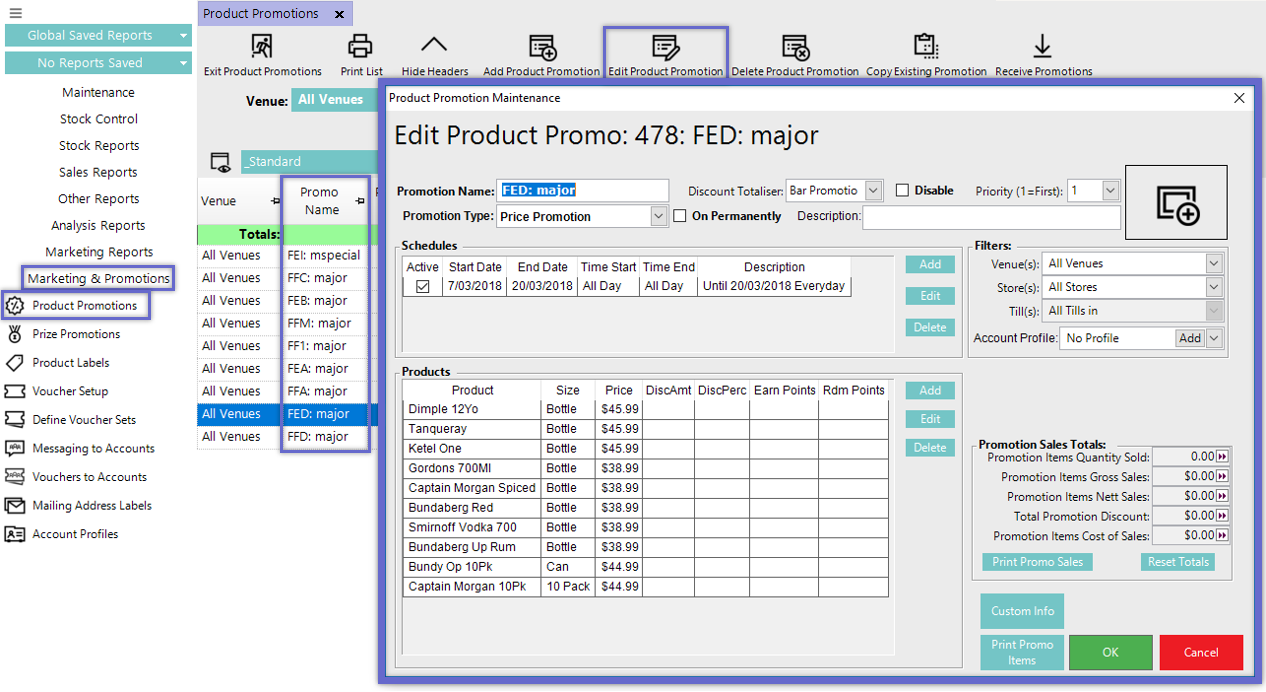
Task: Click the Reset Totals button
Action: [x=1178, y=562]
